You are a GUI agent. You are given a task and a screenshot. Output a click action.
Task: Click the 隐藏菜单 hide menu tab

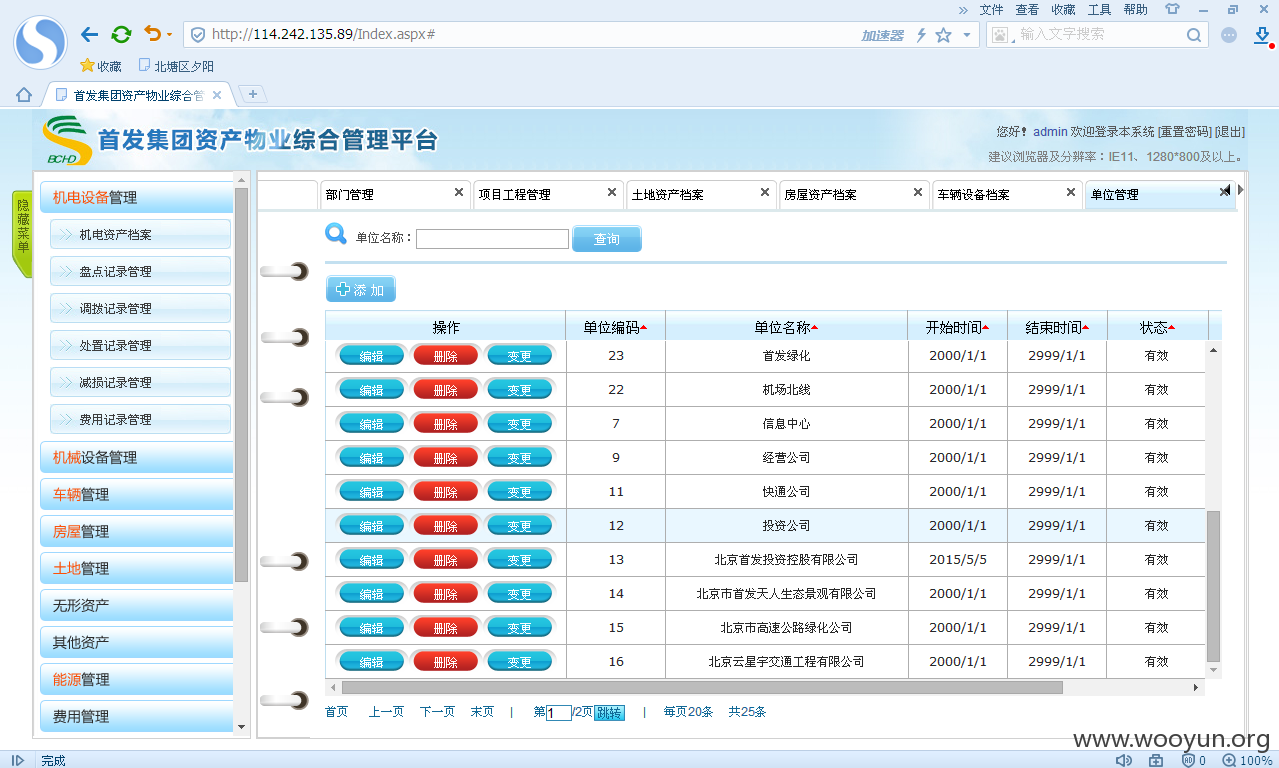(x=22, y=233)
